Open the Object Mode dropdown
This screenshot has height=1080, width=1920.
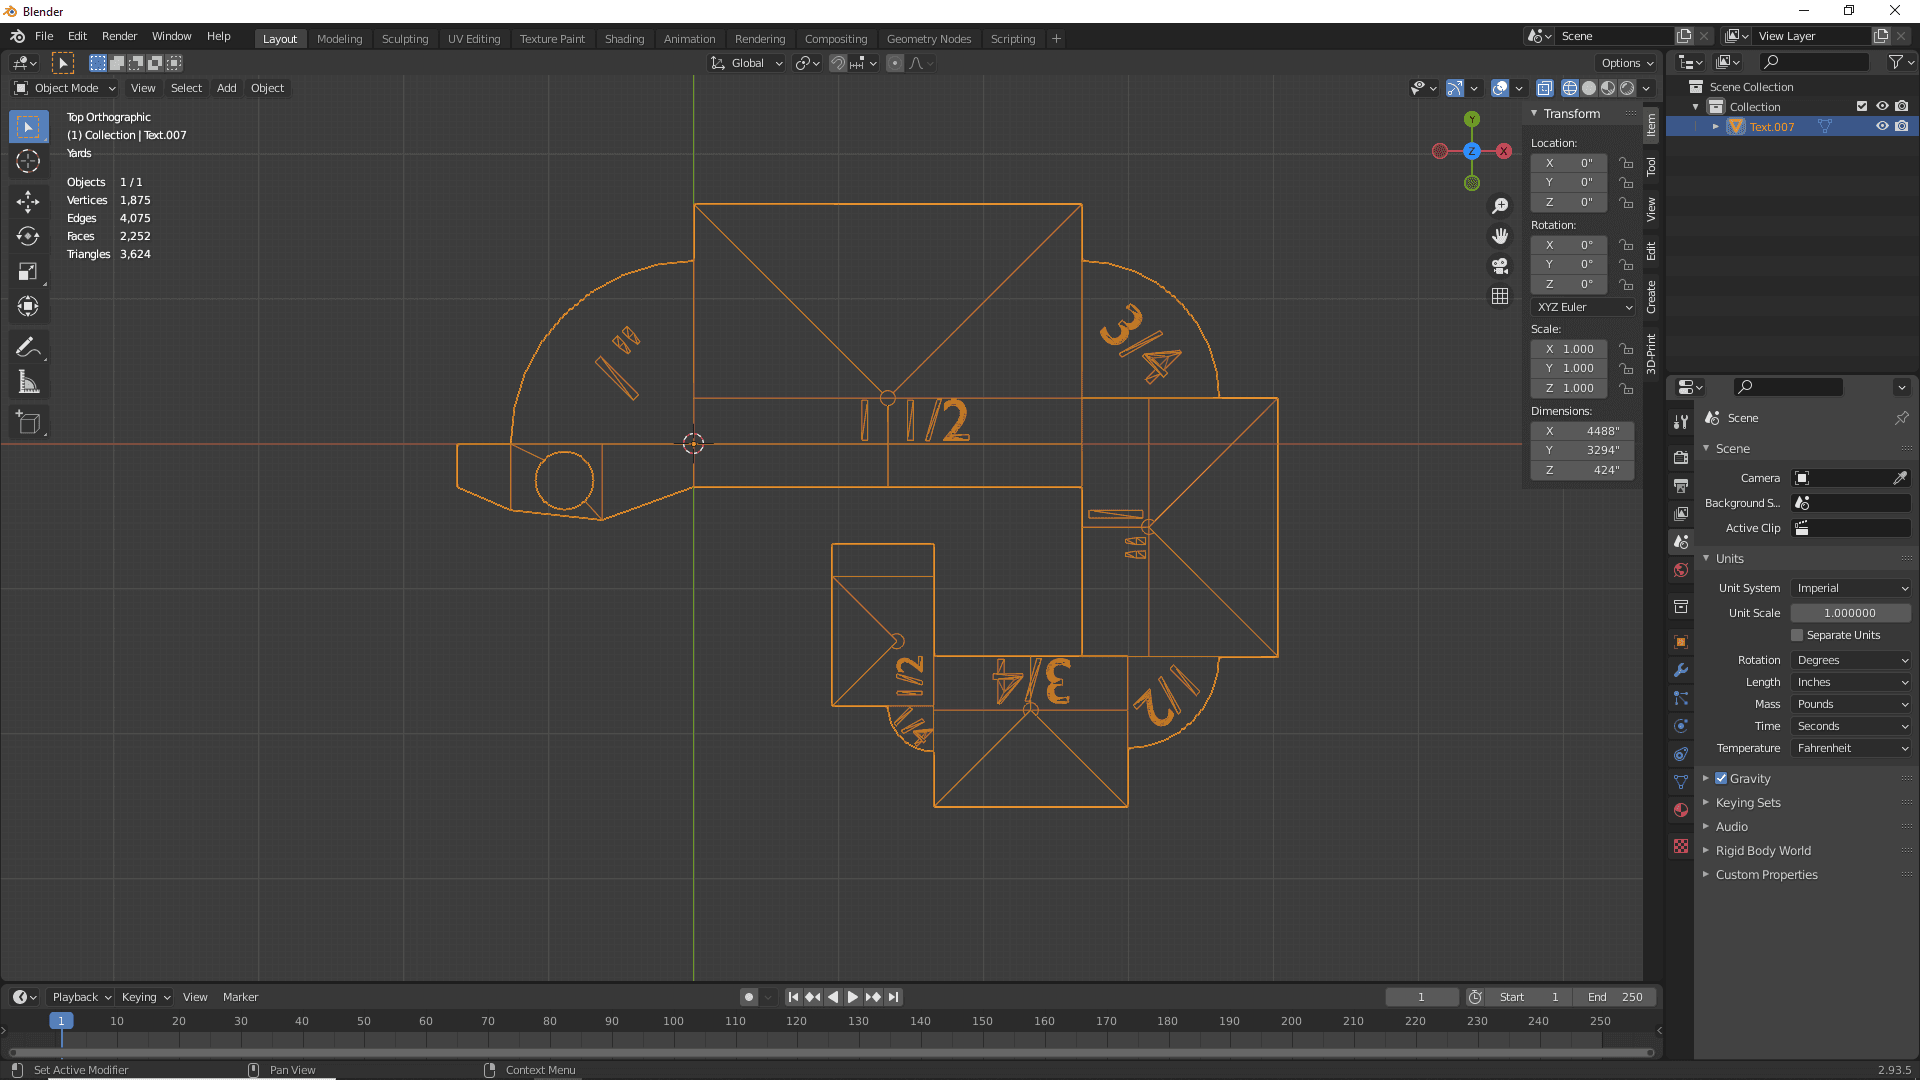(x=65, y=88)
